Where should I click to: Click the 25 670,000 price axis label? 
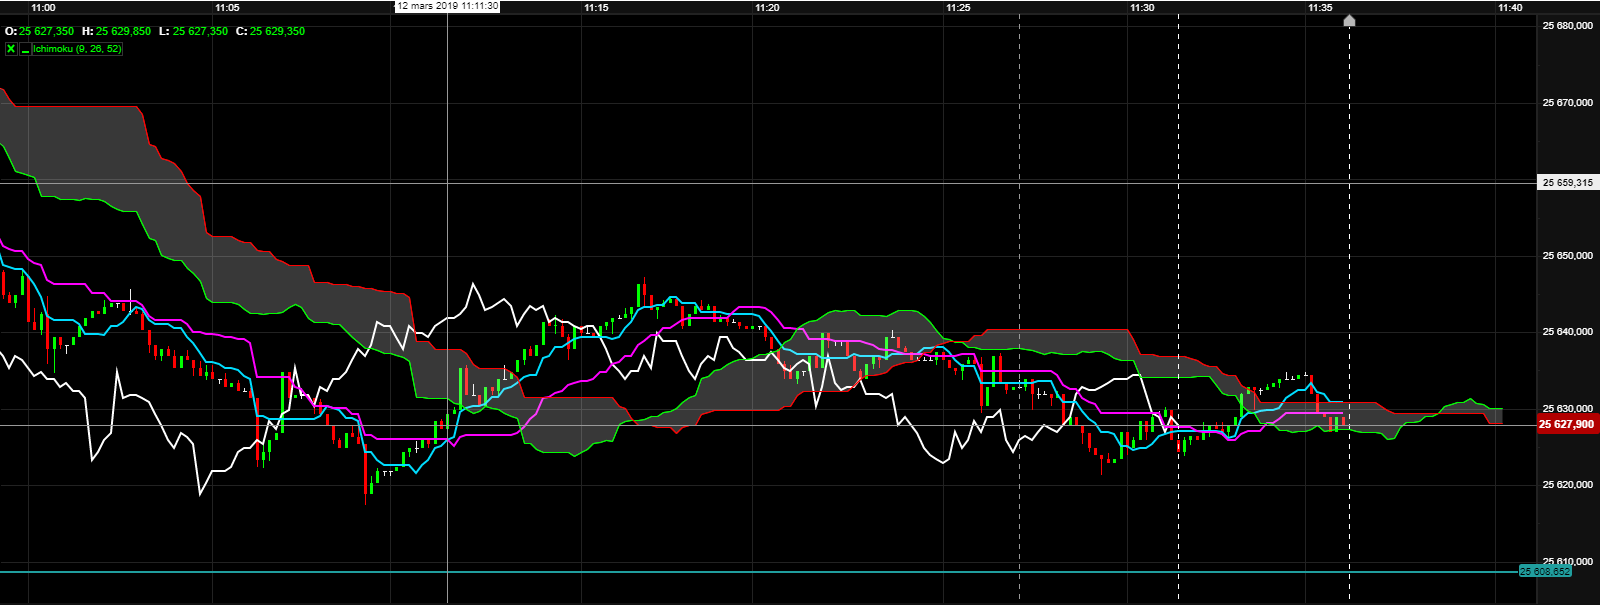click(1567, 102)
